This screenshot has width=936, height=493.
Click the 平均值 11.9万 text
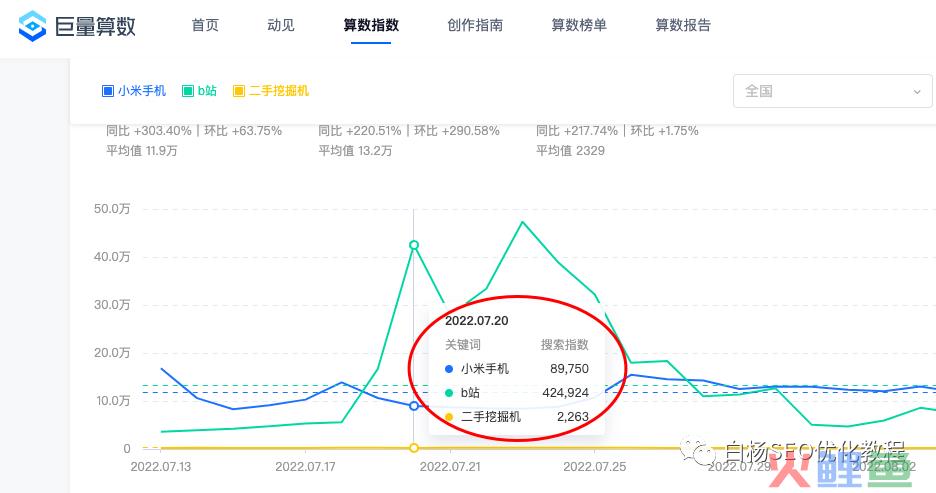142,150
